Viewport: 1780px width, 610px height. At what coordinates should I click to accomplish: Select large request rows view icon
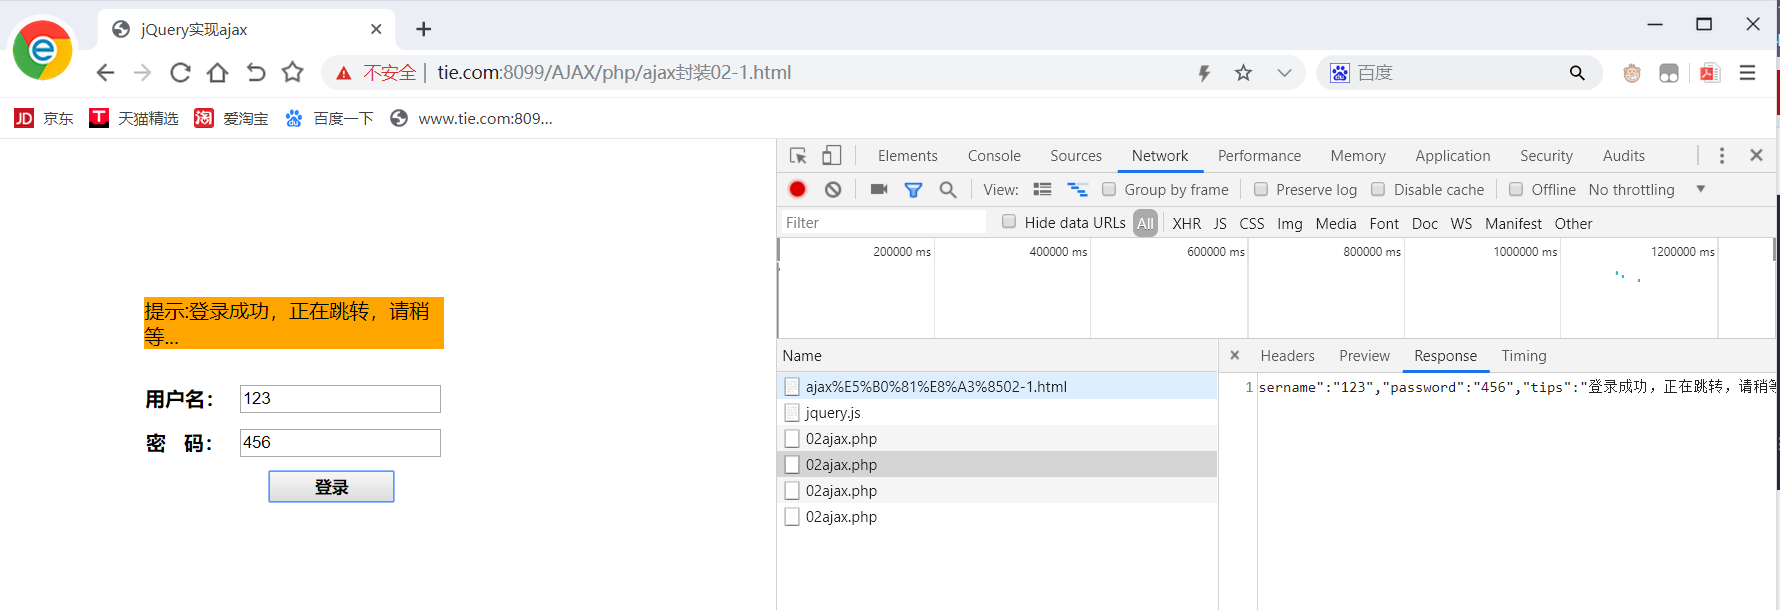[1042, 189]
